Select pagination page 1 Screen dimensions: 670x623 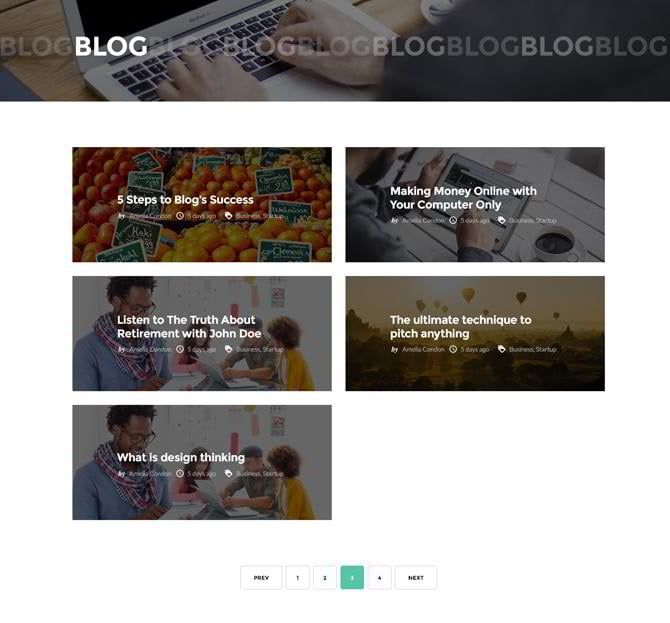(x=297, y=578)
